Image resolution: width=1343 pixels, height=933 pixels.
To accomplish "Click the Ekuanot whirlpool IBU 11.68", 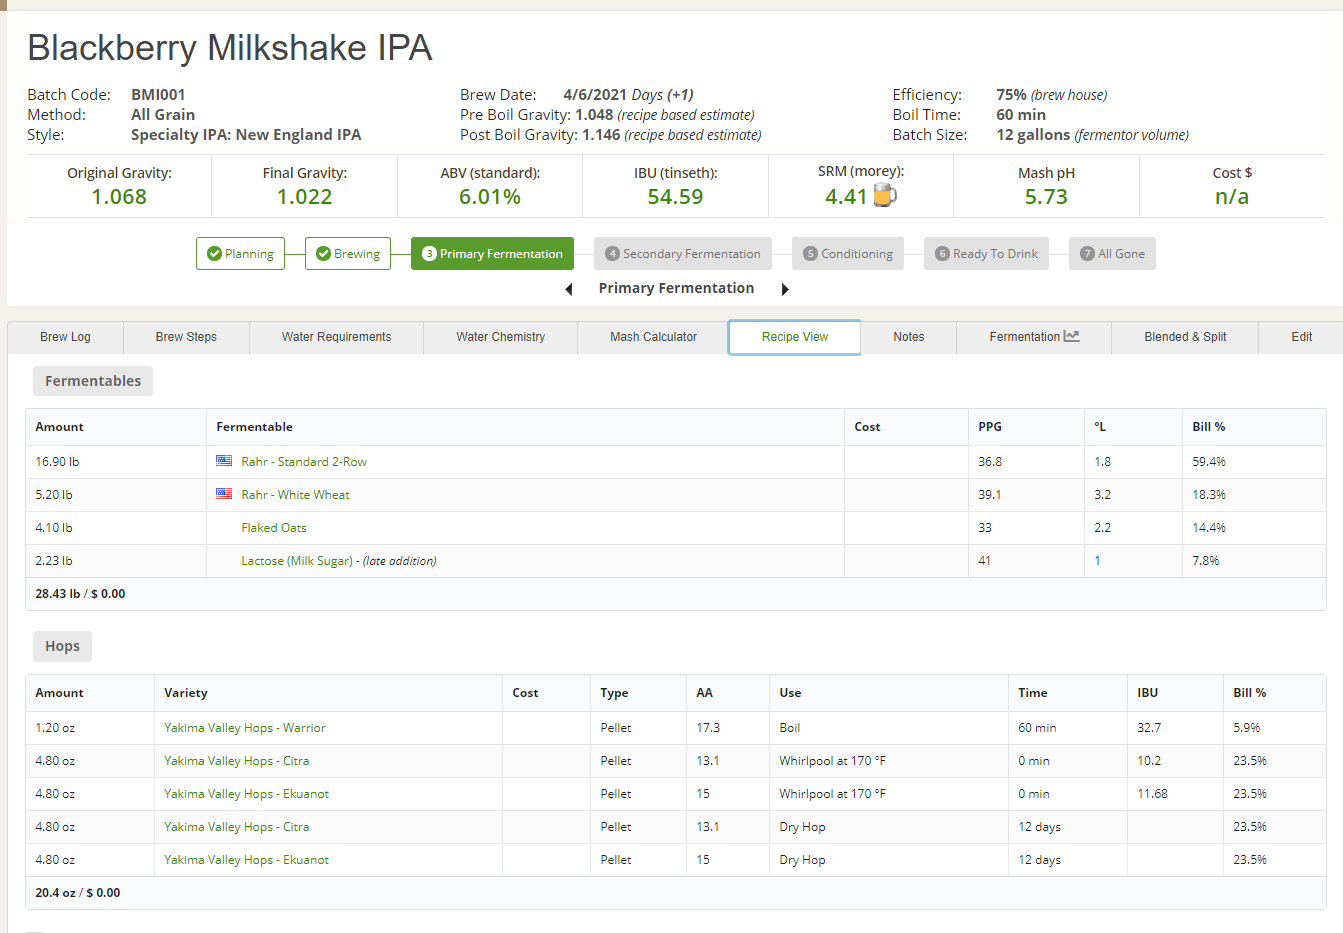I will [x=1153, y=794].
